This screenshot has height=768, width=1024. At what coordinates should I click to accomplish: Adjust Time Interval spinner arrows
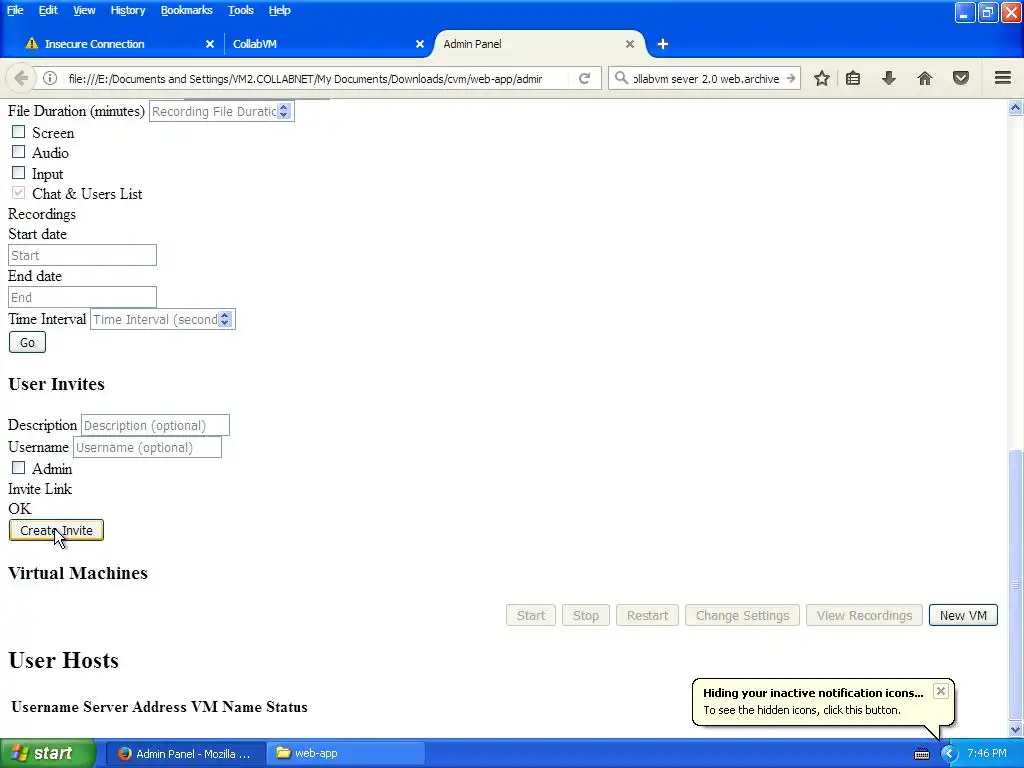pyautogui.click(x=225, y=319)
